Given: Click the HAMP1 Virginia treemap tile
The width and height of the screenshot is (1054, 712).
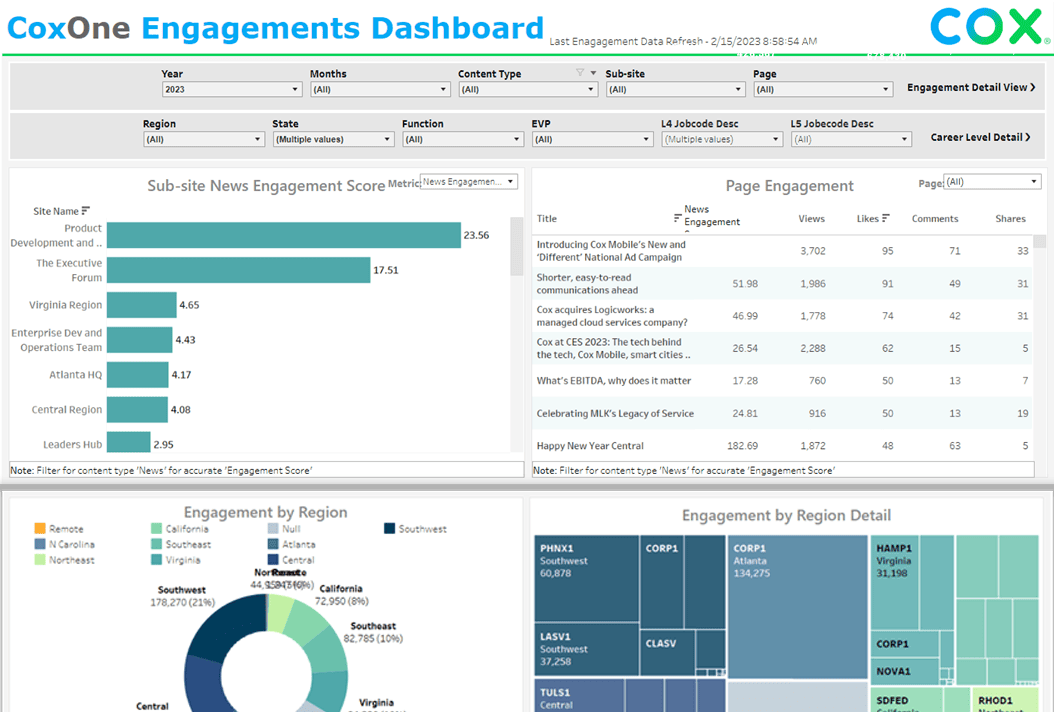Looking at the screenshot, I should 895,583.
